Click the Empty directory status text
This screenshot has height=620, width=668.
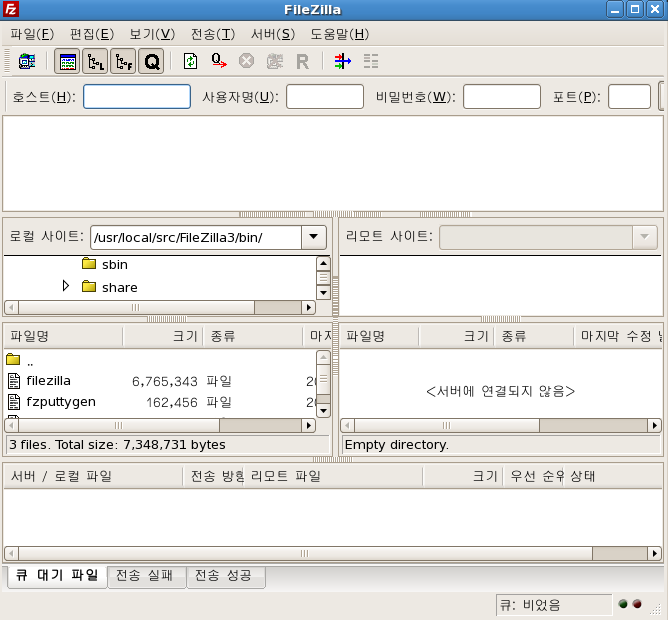[x=396, y=445]
